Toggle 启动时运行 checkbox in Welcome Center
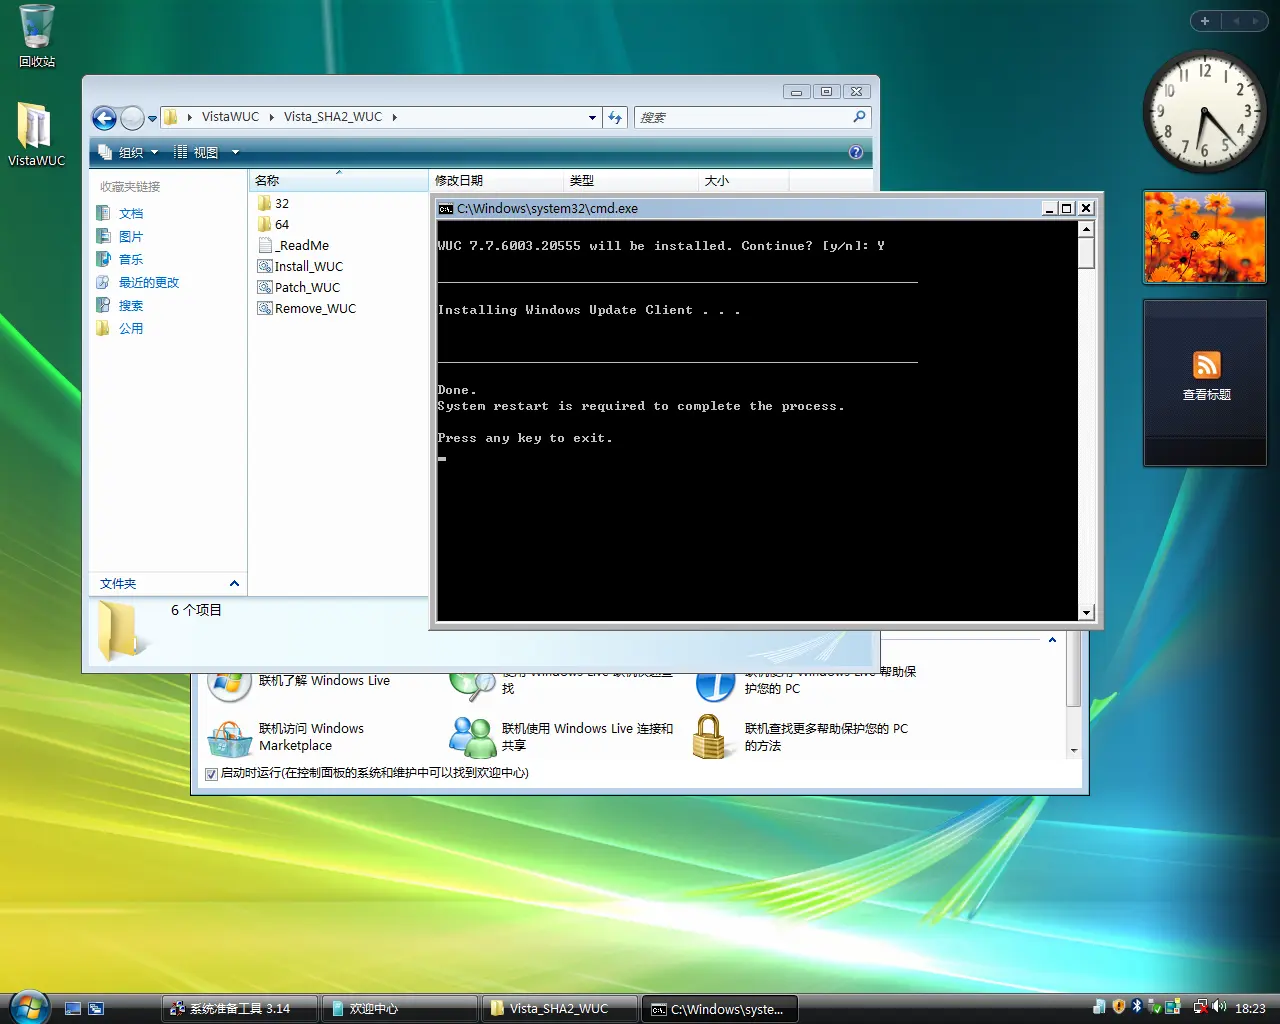The height and width of the screenshot is (1024, 1280). (211, 773)
